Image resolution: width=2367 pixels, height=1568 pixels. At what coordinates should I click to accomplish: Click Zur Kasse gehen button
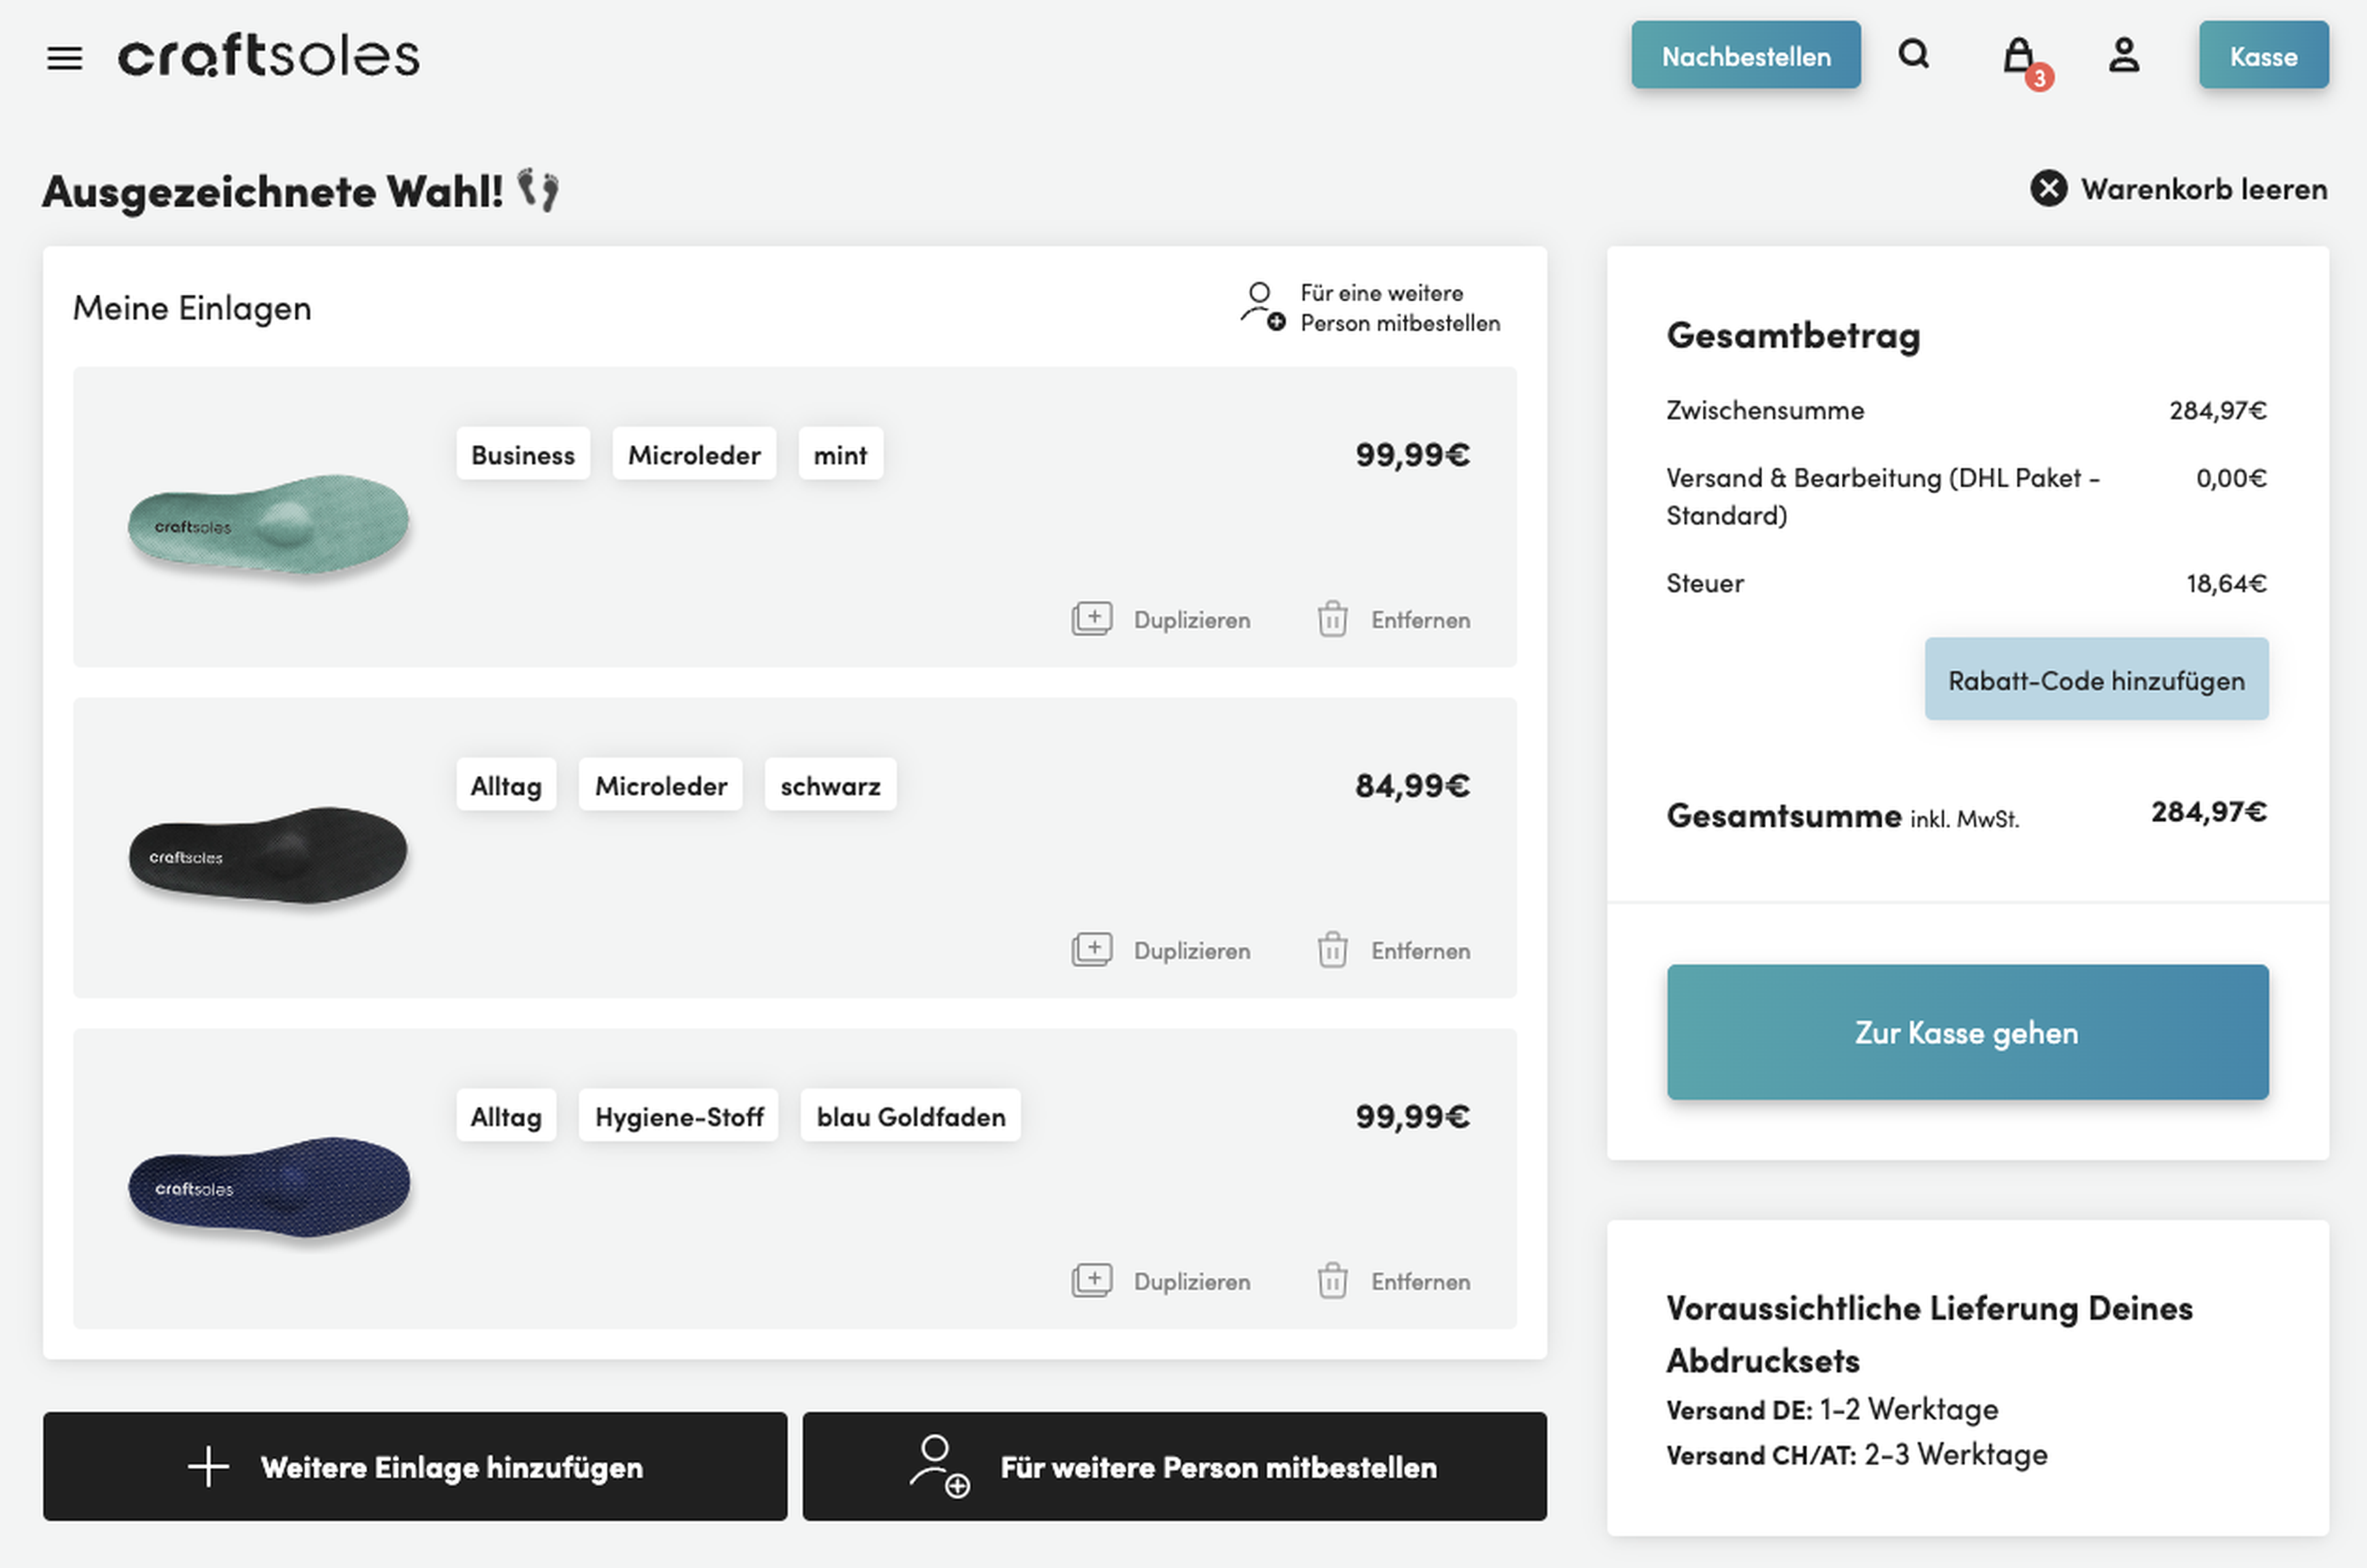(1966, 1032)
